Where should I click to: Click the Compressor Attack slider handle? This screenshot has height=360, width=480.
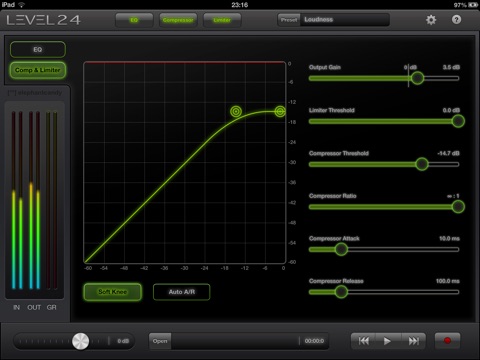click(x=341, y=249)
